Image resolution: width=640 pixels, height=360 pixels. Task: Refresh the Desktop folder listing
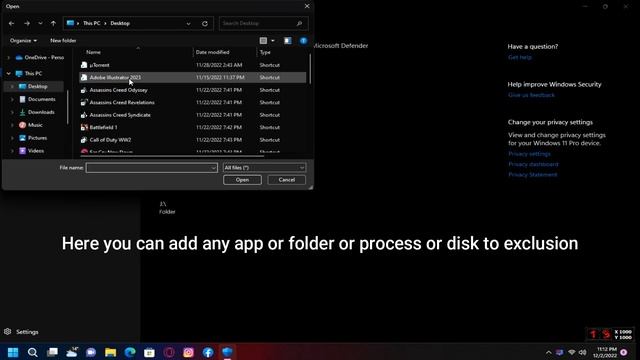point(205,24)
